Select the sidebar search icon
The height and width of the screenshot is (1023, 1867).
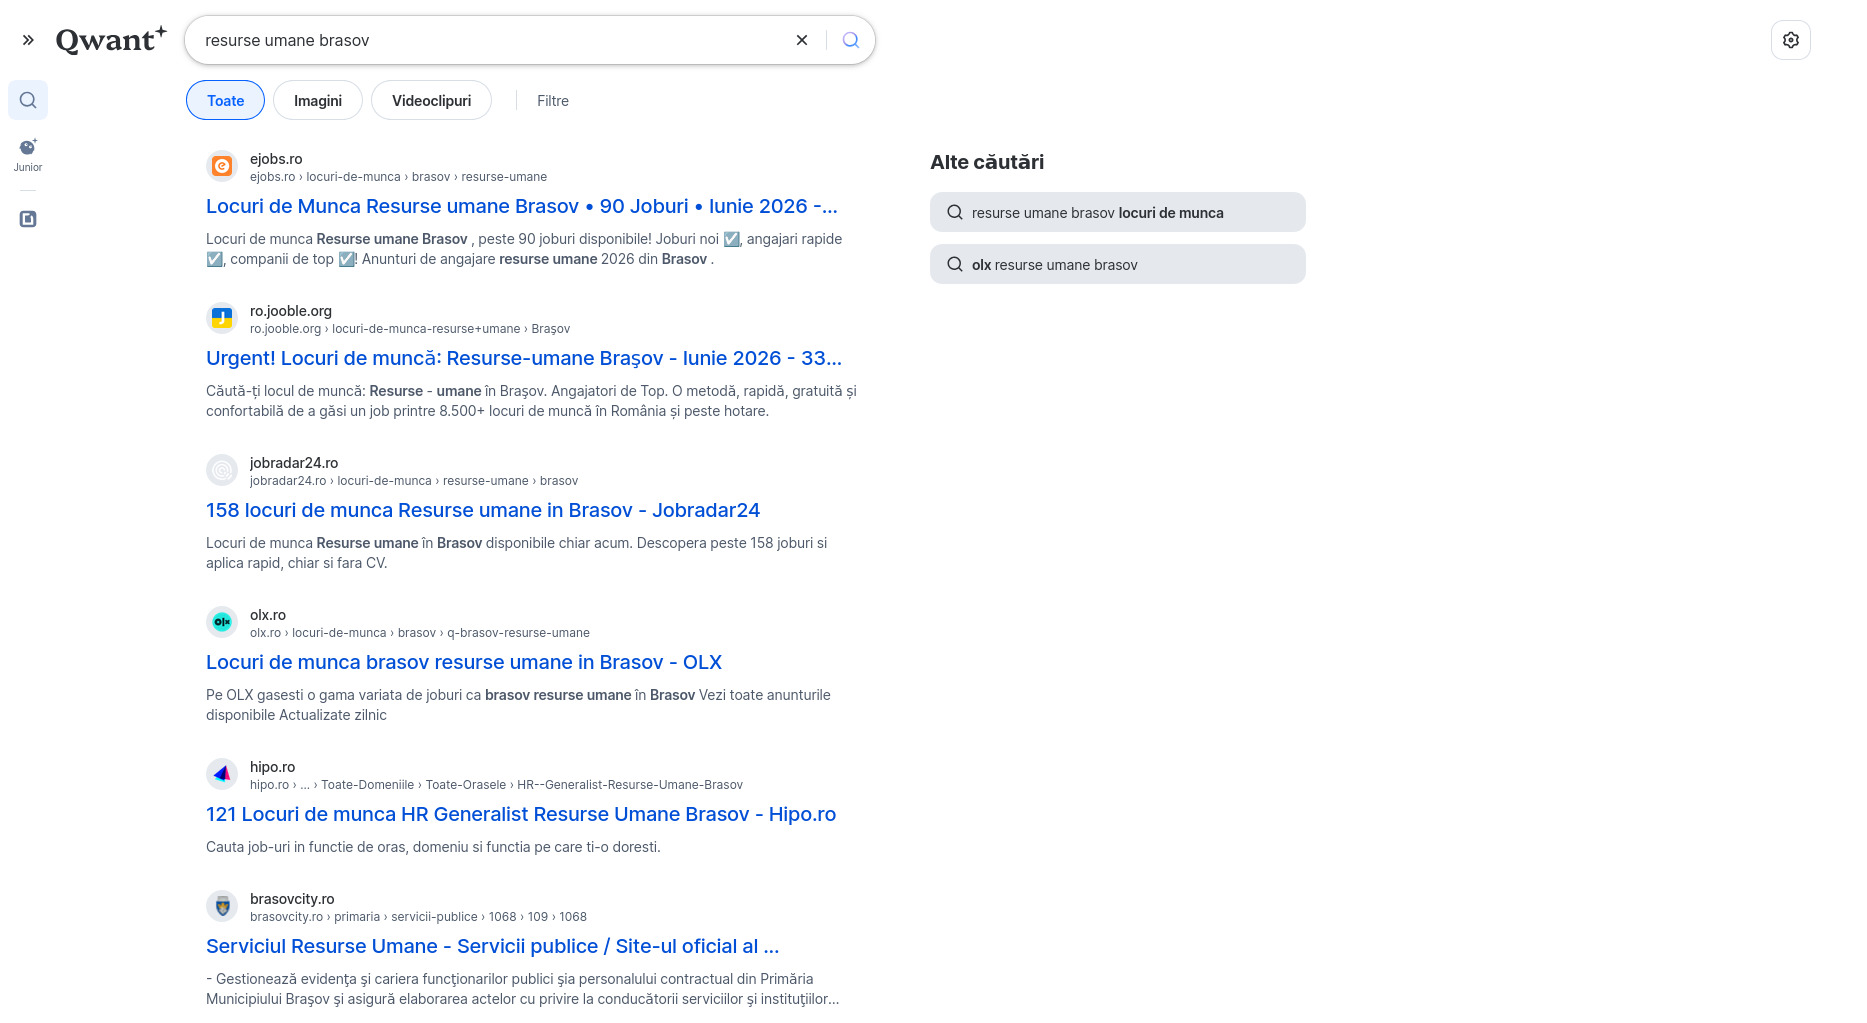point(28,100)
